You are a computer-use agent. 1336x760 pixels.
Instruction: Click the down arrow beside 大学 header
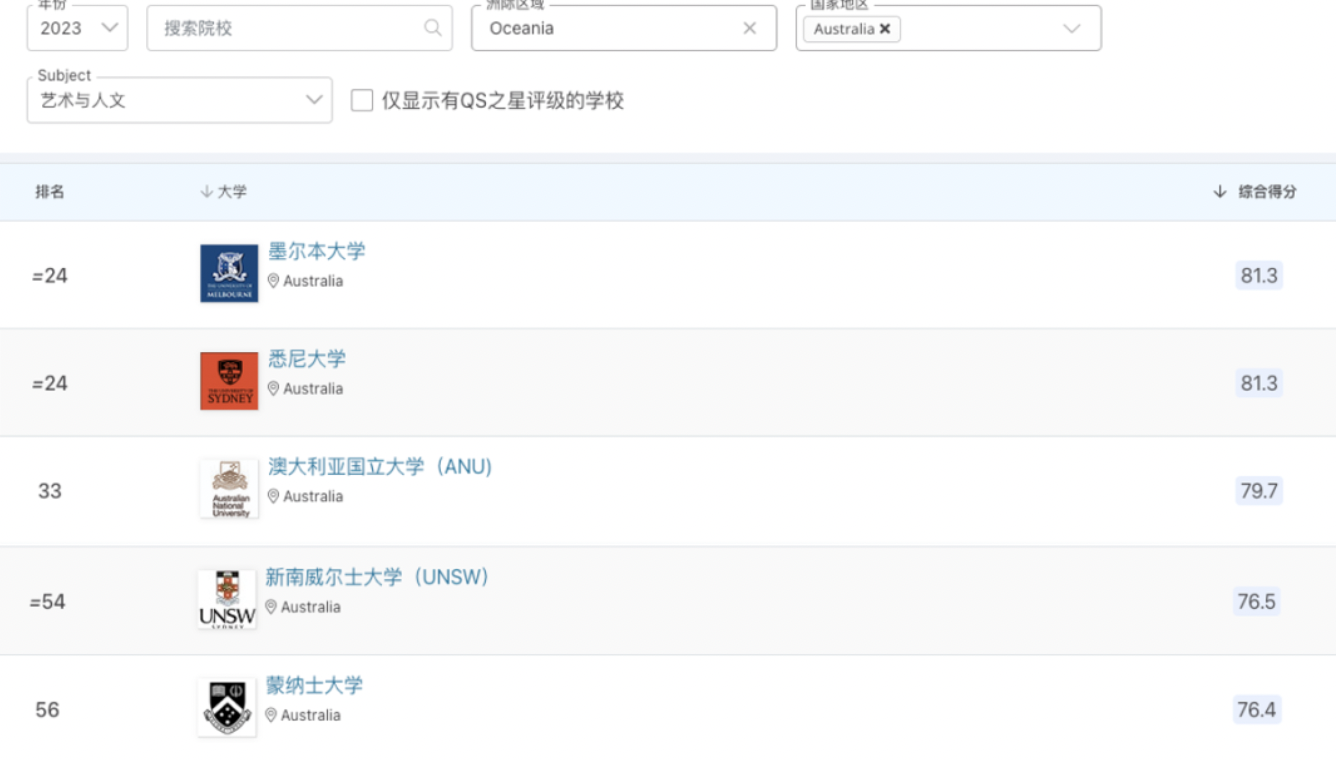click(x=206, y=191)
